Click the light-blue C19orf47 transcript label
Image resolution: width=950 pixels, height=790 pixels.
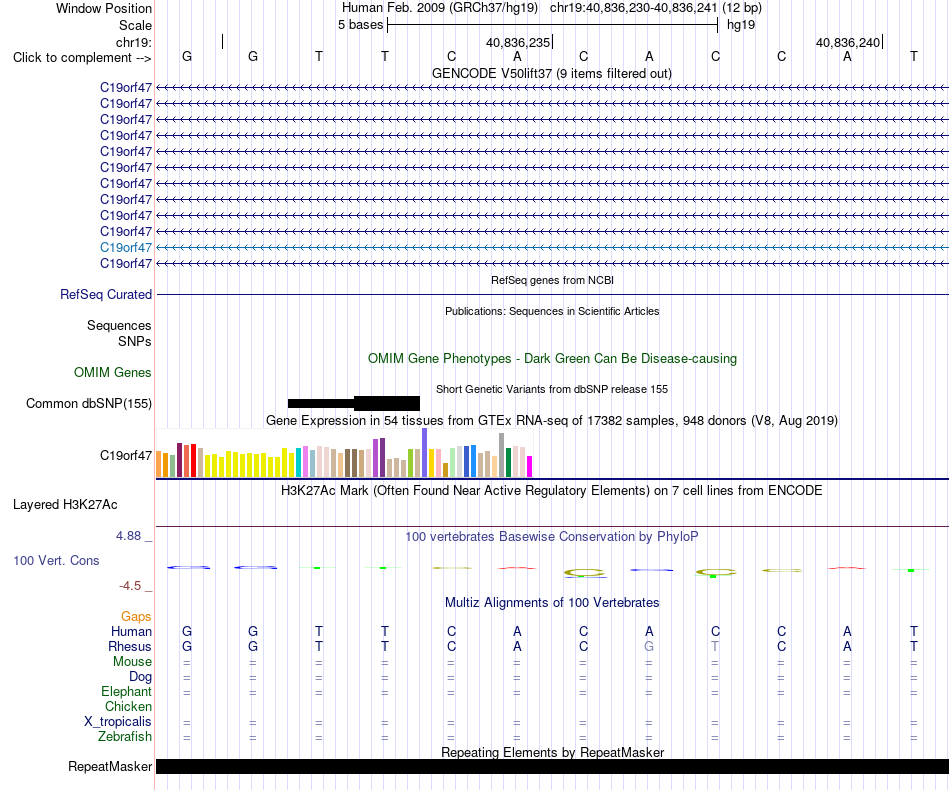coord(126,247)
